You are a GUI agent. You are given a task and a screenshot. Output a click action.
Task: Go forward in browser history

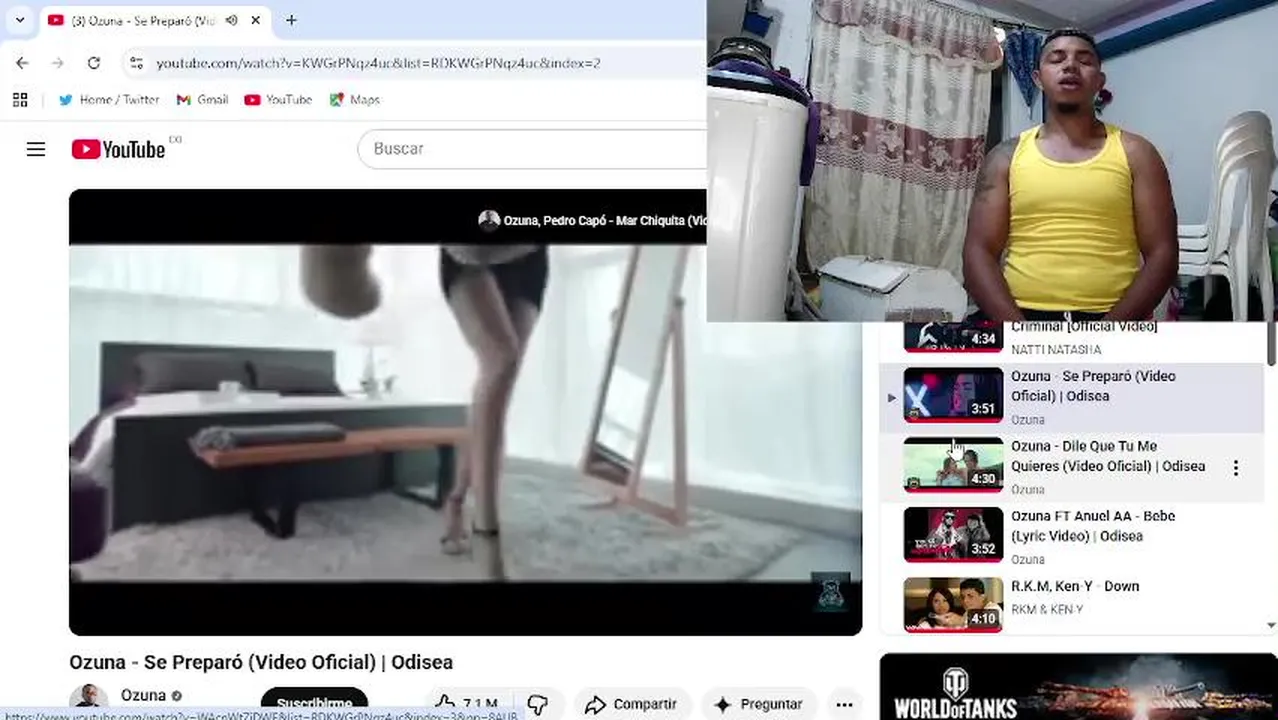[x=58, y=63]
